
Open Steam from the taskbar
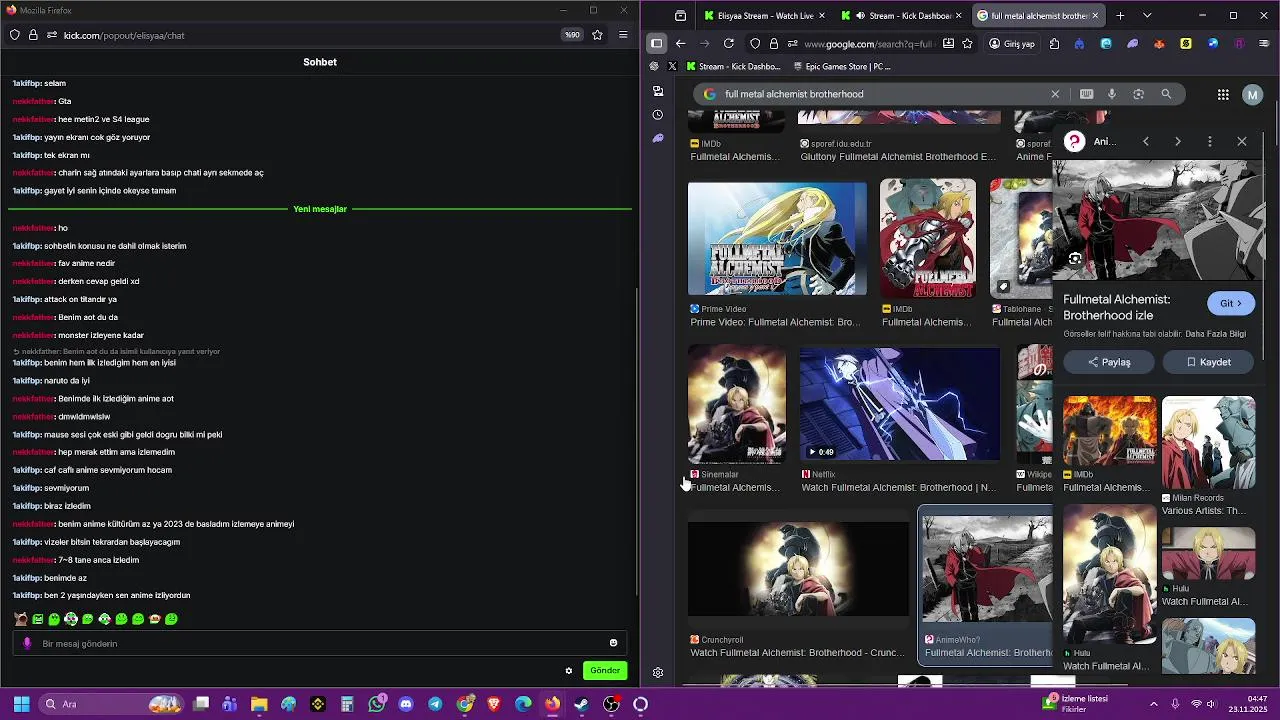581,704
